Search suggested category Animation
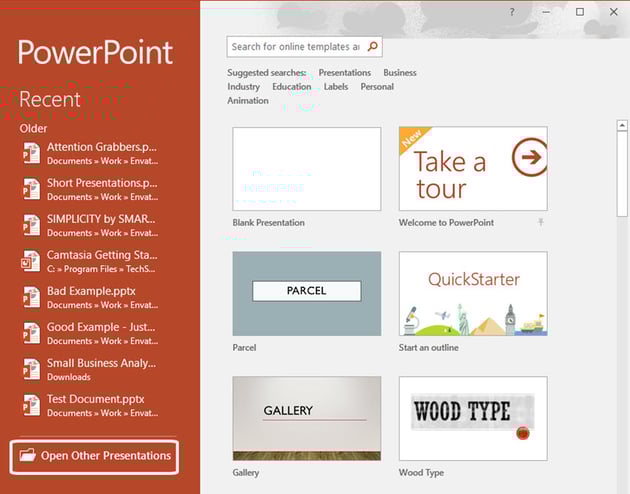Image resolution: width=630 pixels, height=494 pixels. coord(248,101)
